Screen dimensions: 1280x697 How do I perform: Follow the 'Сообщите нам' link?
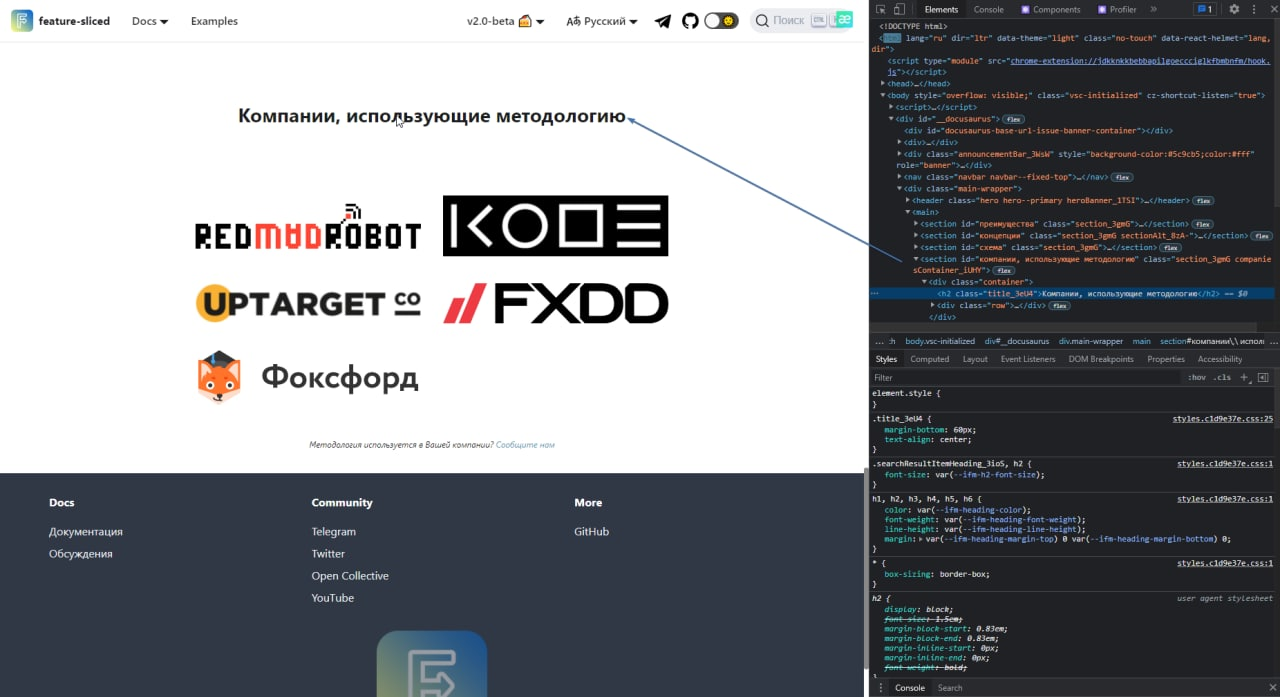[525, 445]
